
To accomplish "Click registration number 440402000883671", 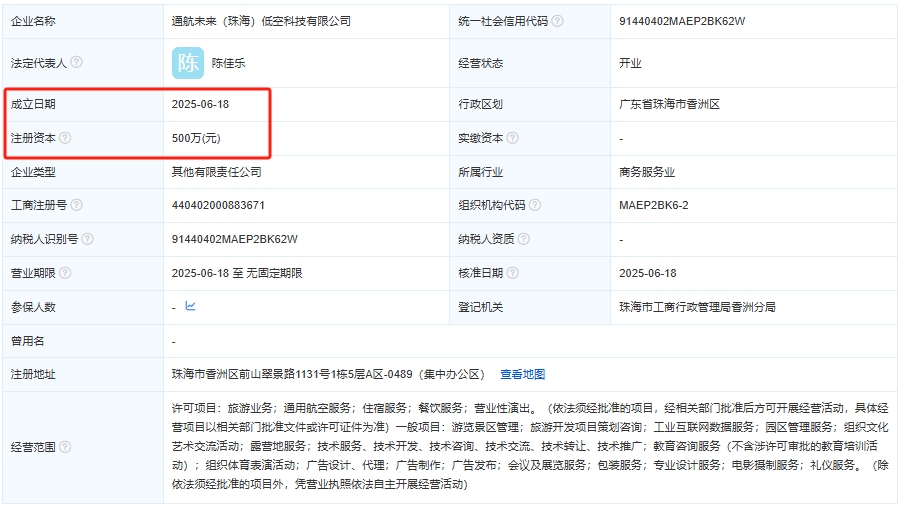I will [218, 205].
